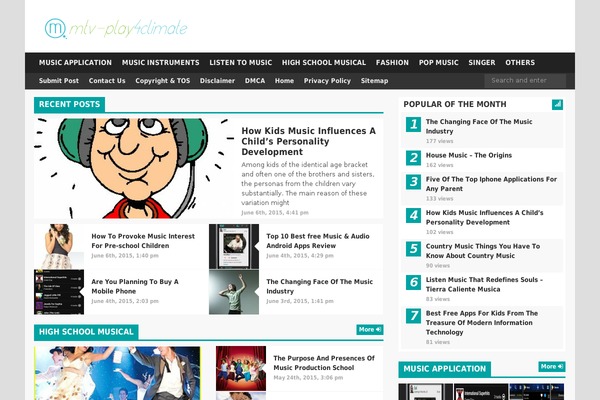Open Copyright & TOS page
Viewport: 600px width, 400px height.
coord(163,81)
